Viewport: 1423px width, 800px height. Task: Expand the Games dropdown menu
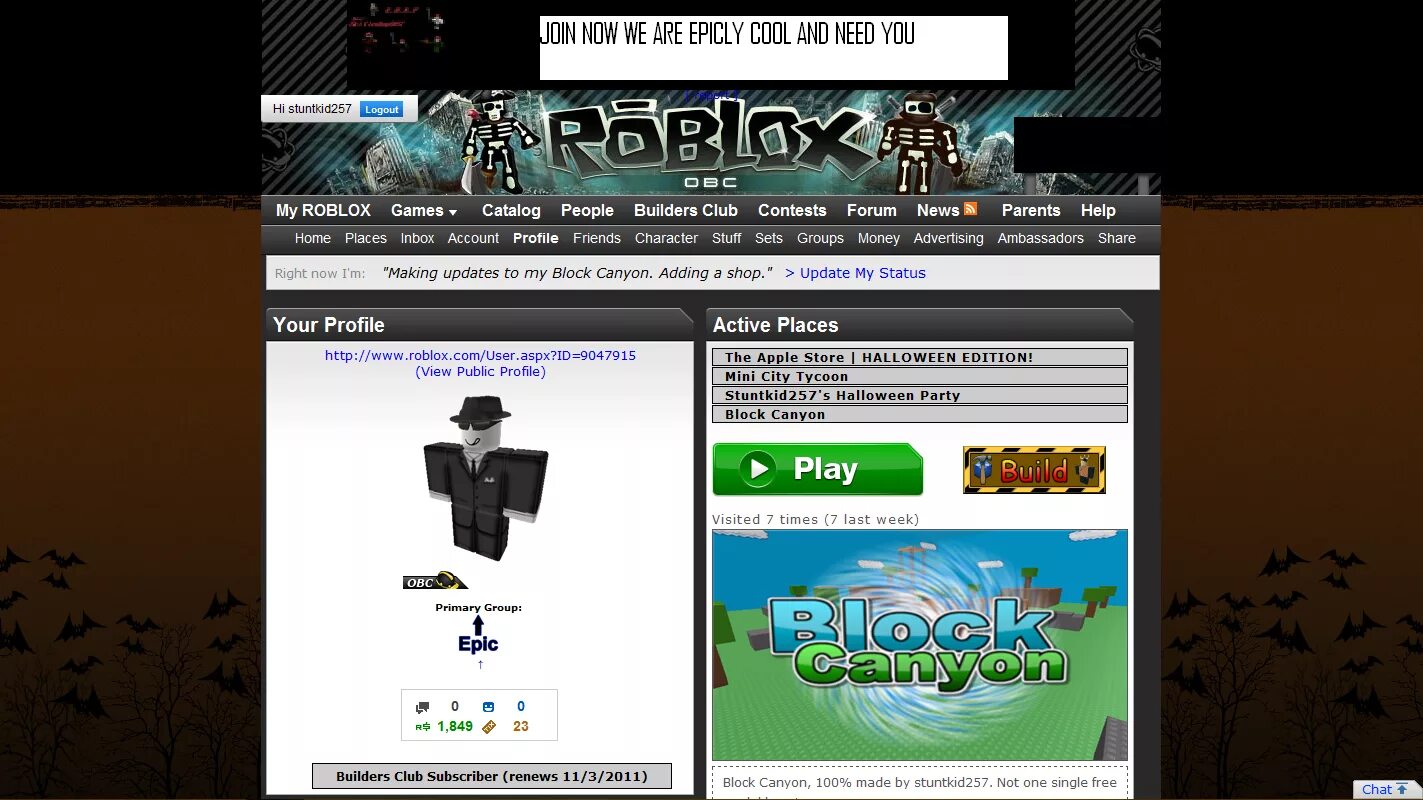pos(424,210)
